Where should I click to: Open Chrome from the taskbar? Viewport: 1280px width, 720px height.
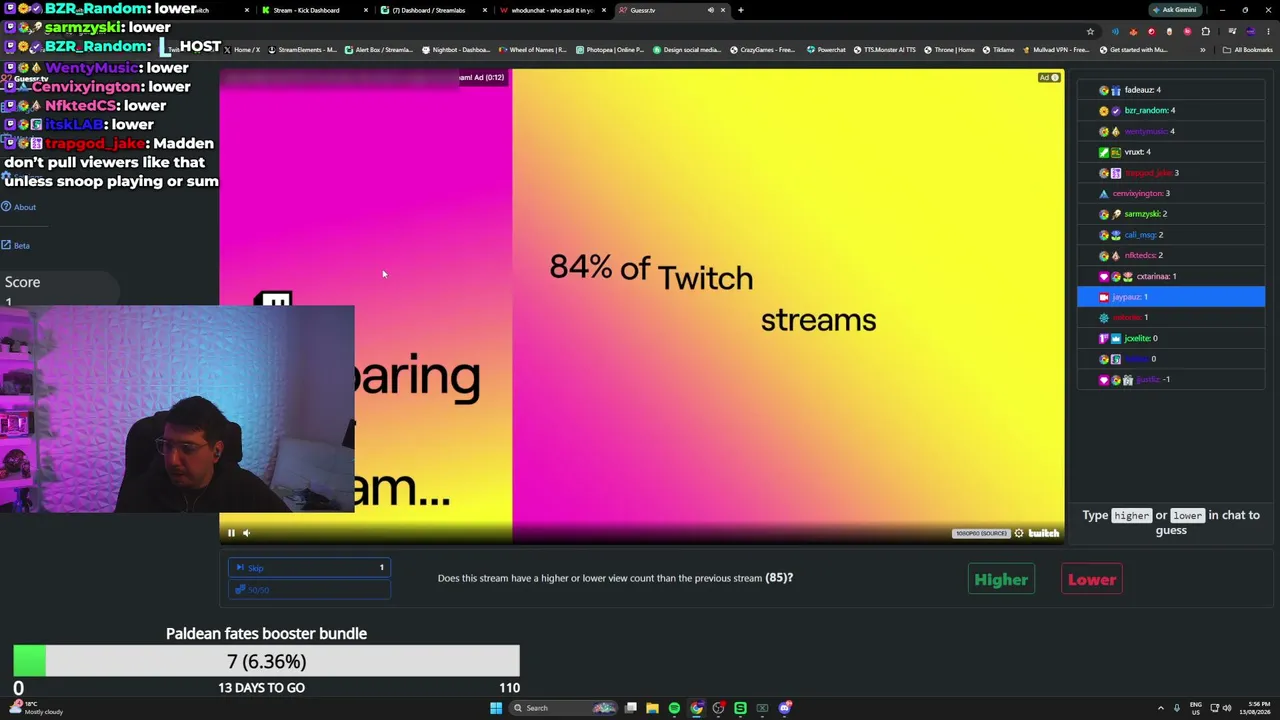pyautogui.click(x=696, y=708)
